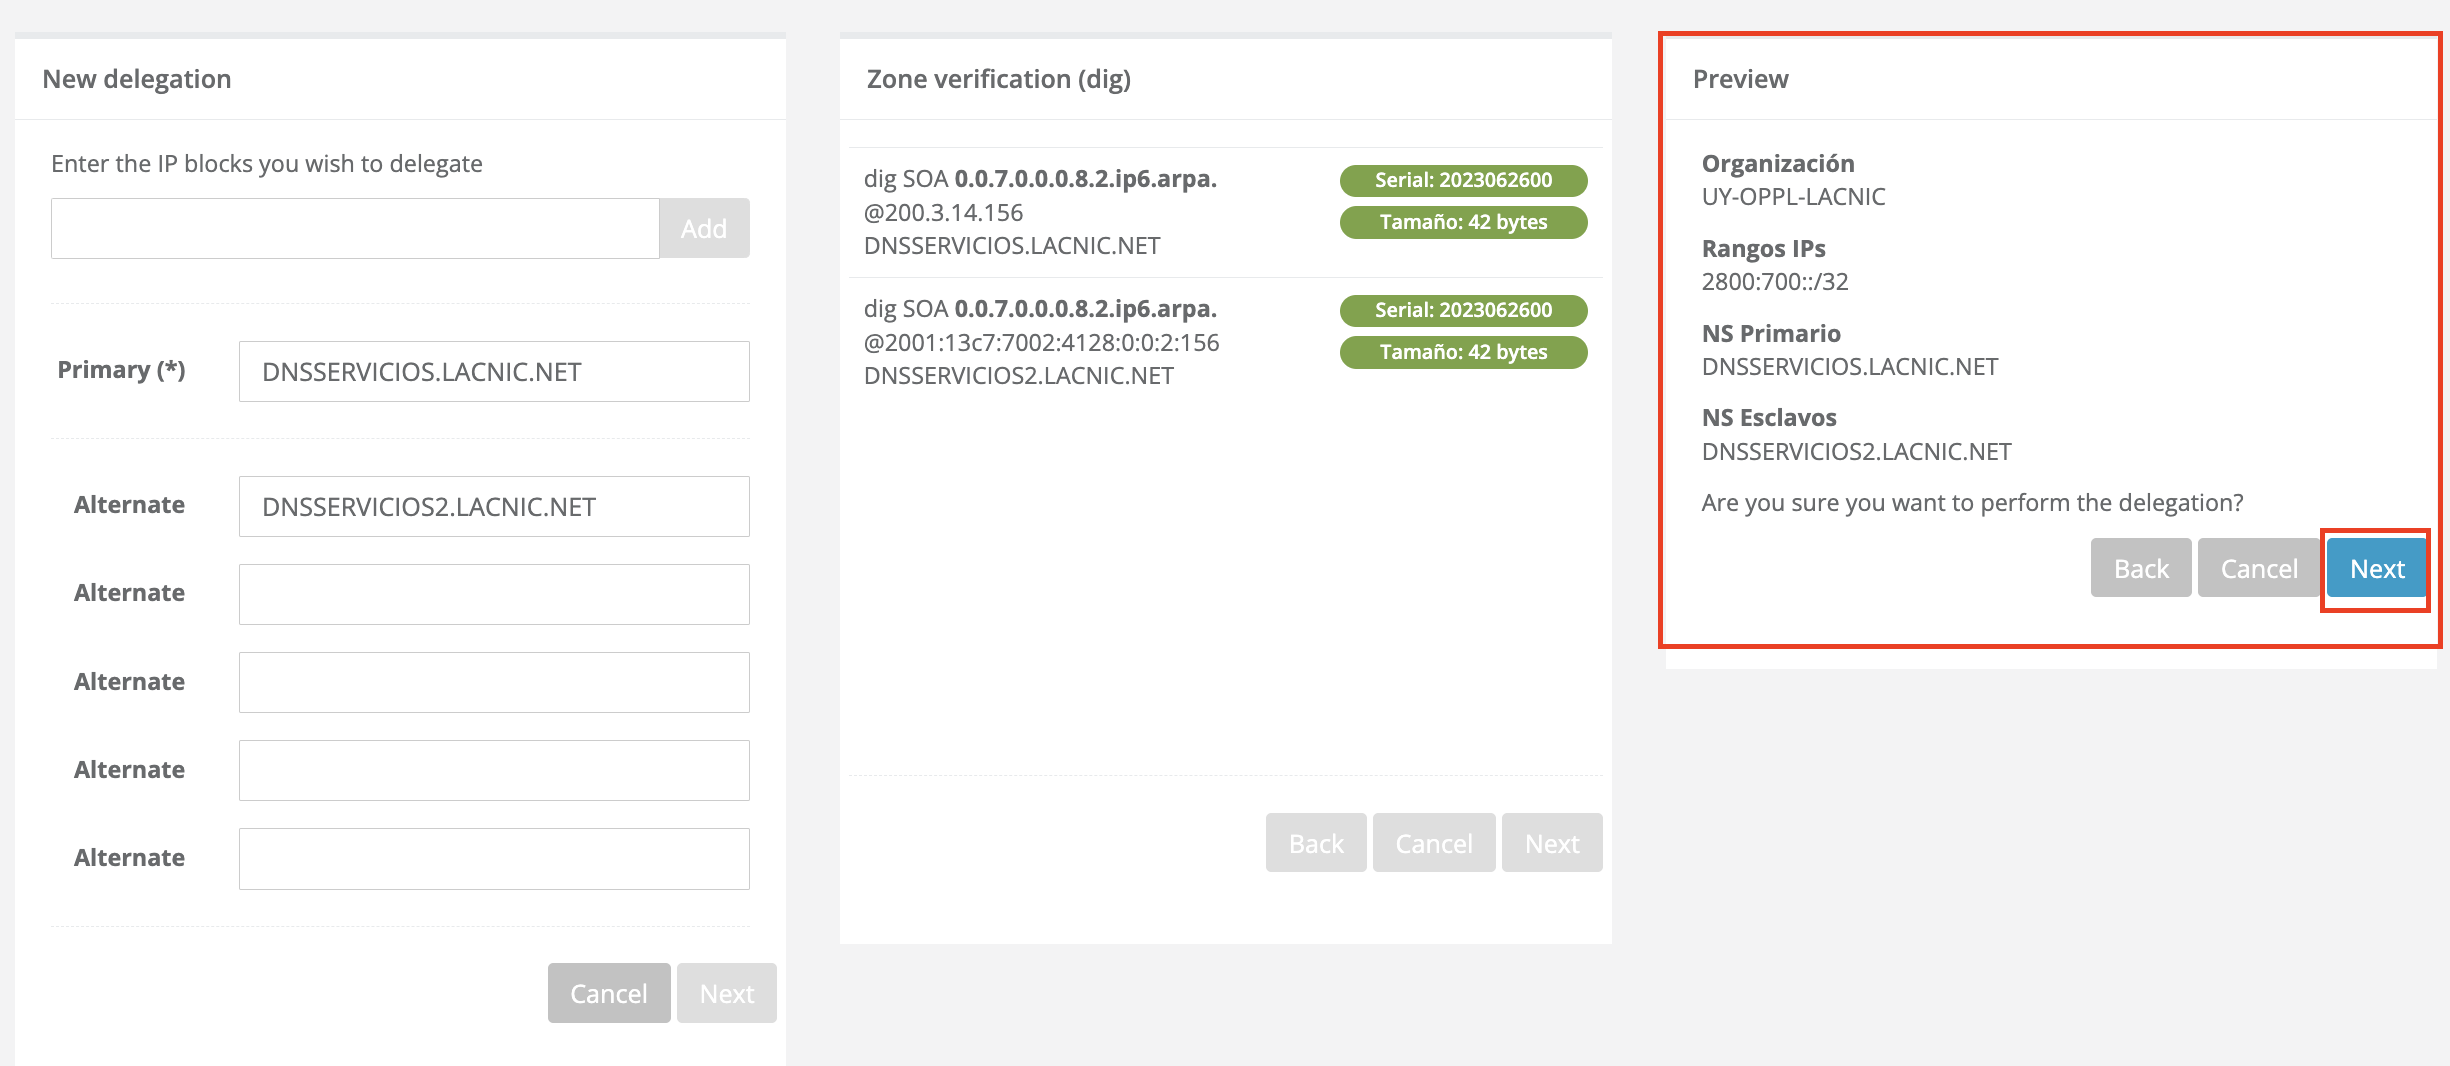Click Tamaño 42 bytes badge for DNSSERVICIOS2.LACNIC.NET
2450x1066 pixels.
coord(1463,352)
